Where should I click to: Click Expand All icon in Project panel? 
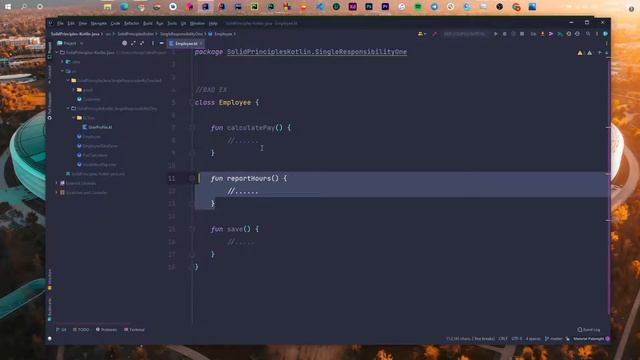[133, 43]
